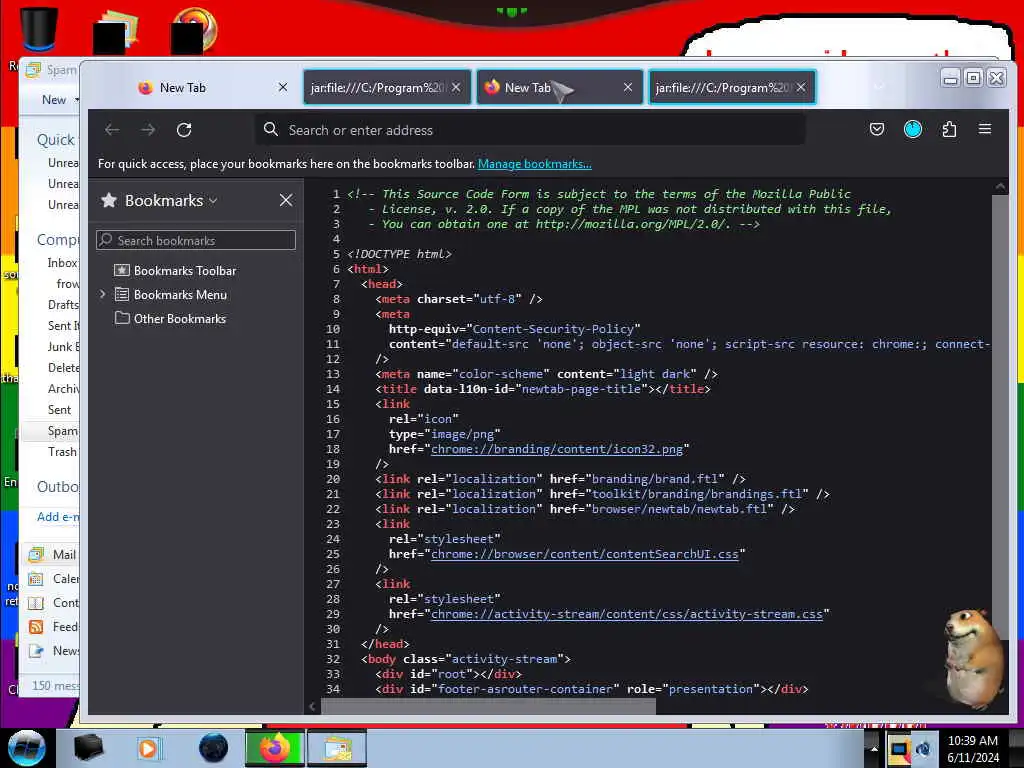Open the dark globe taskbar icon
1024x768 pixels.
pyautogui.click(x=214, y=748)
